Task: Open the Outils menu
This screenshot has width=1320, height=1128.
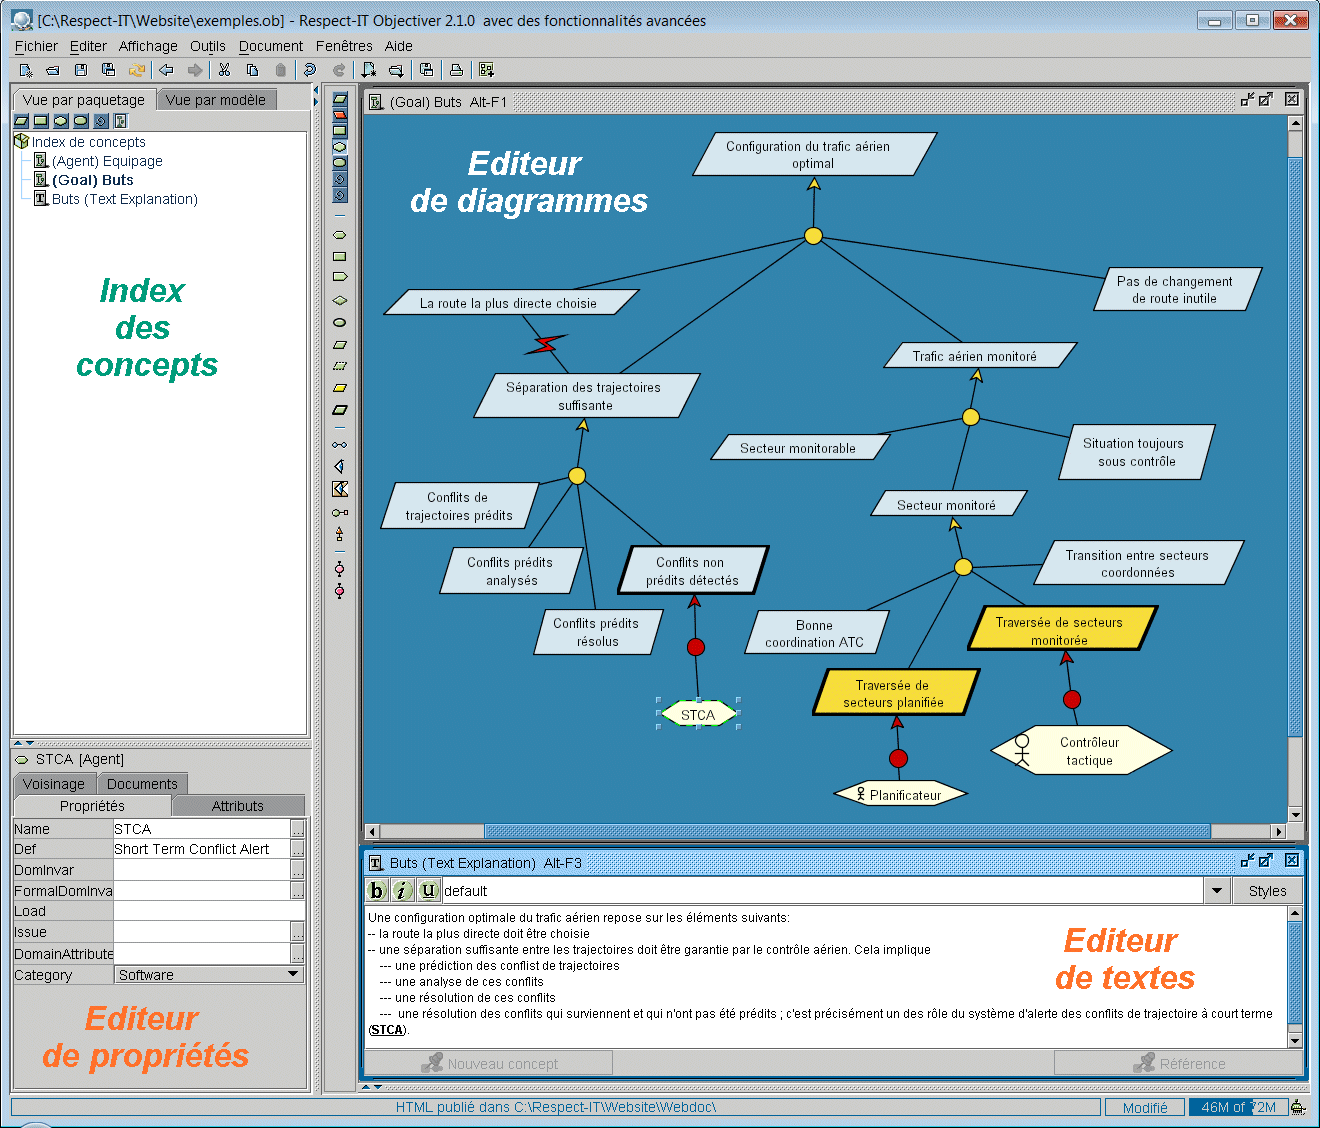Action: [207, 46]
